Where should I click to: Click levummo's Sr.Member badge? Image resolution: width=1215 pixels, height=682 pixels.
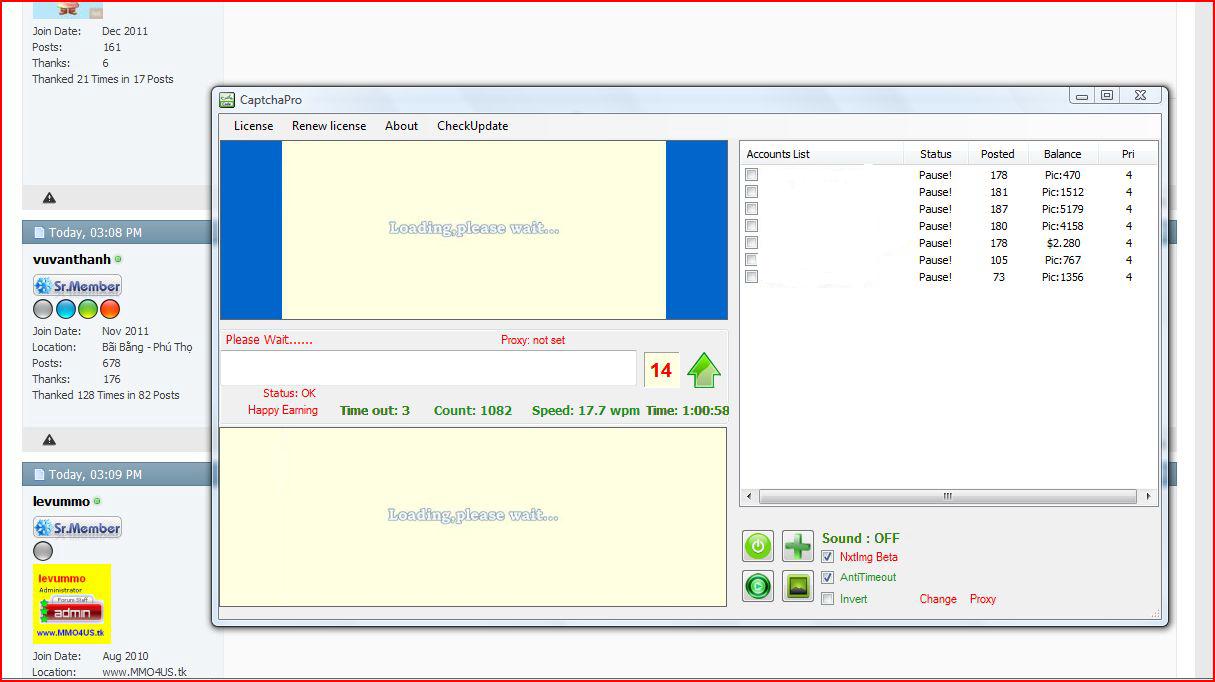pyautogui.click(x=77, y=528)
